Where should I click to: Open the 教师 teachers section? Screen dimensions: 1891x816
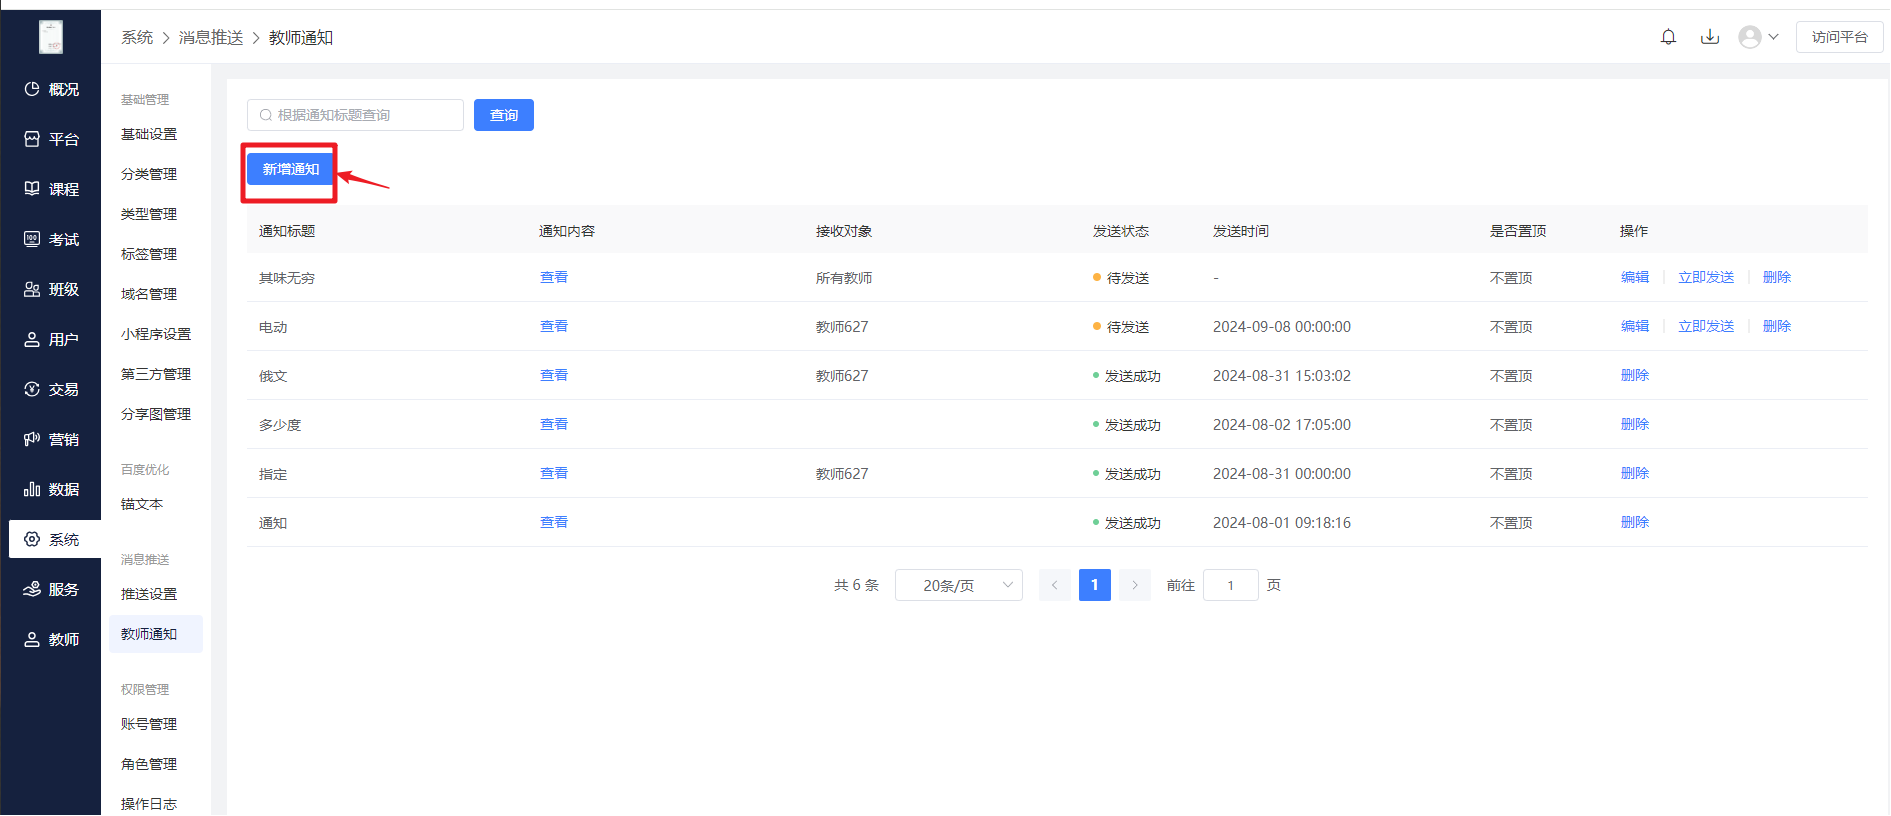51,639
